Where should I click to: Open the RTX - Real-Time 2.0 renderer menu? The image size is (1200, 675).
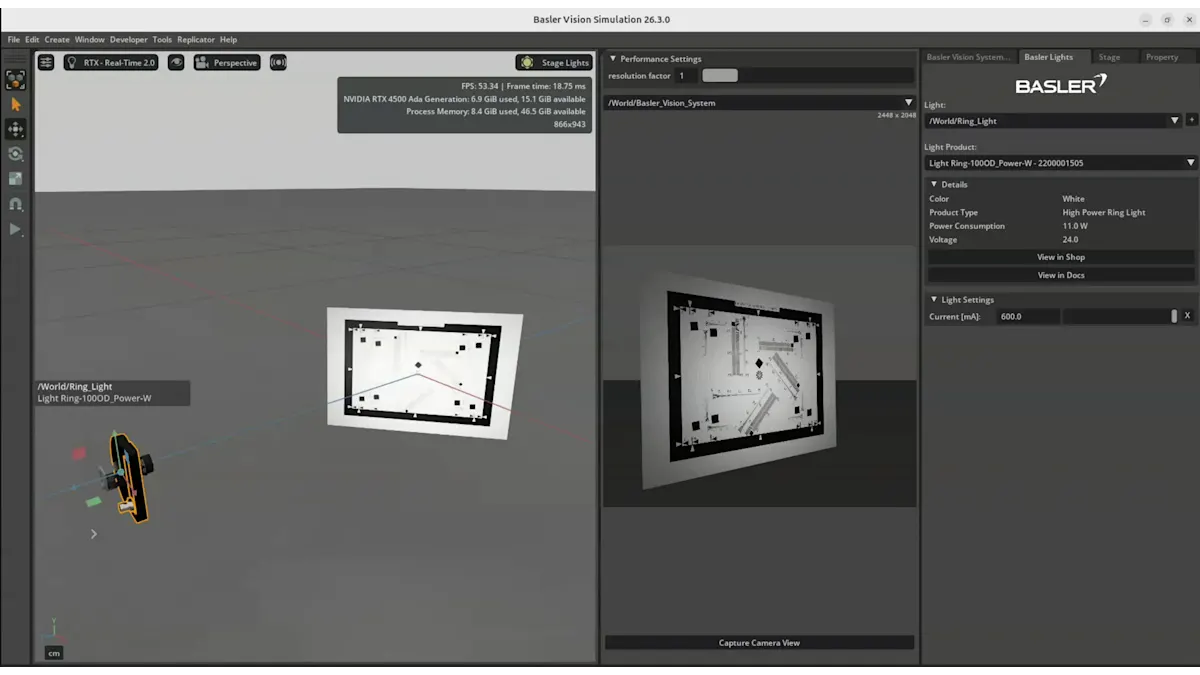click(x=111, y=62)
